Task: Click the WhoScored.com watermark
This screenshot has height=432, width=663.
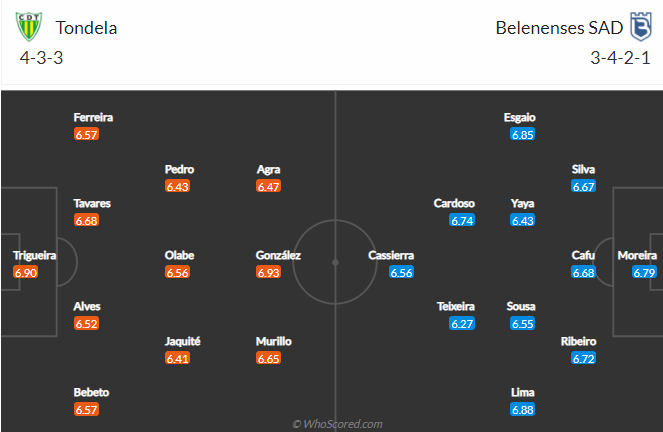Action: 337,424
